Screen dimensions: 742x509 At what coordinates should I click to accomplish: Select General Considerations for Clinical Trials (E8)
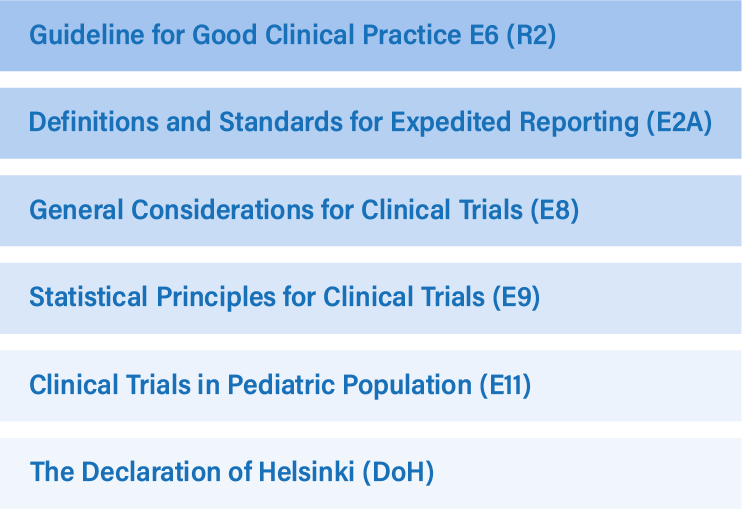click(x=371, y=211)
